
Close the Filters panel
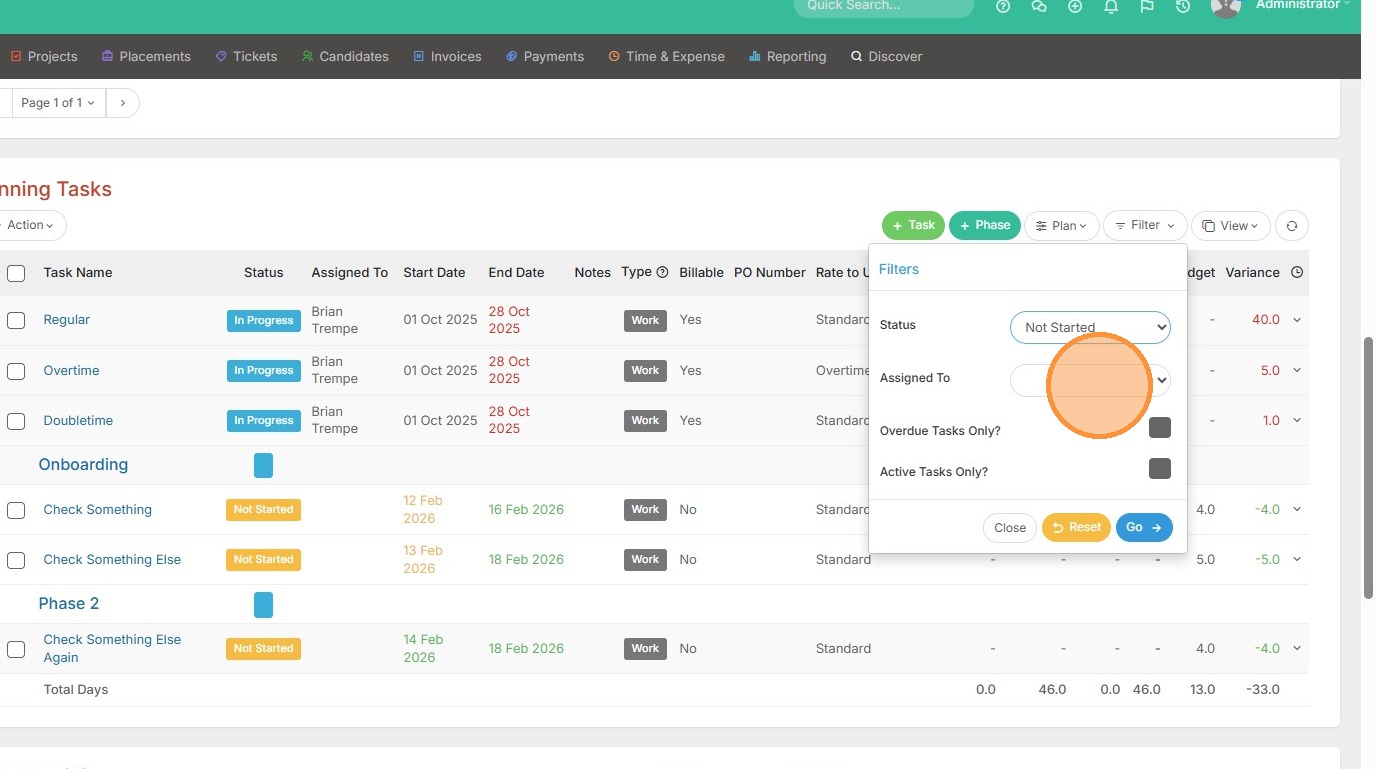click(x=1010, y=528)
